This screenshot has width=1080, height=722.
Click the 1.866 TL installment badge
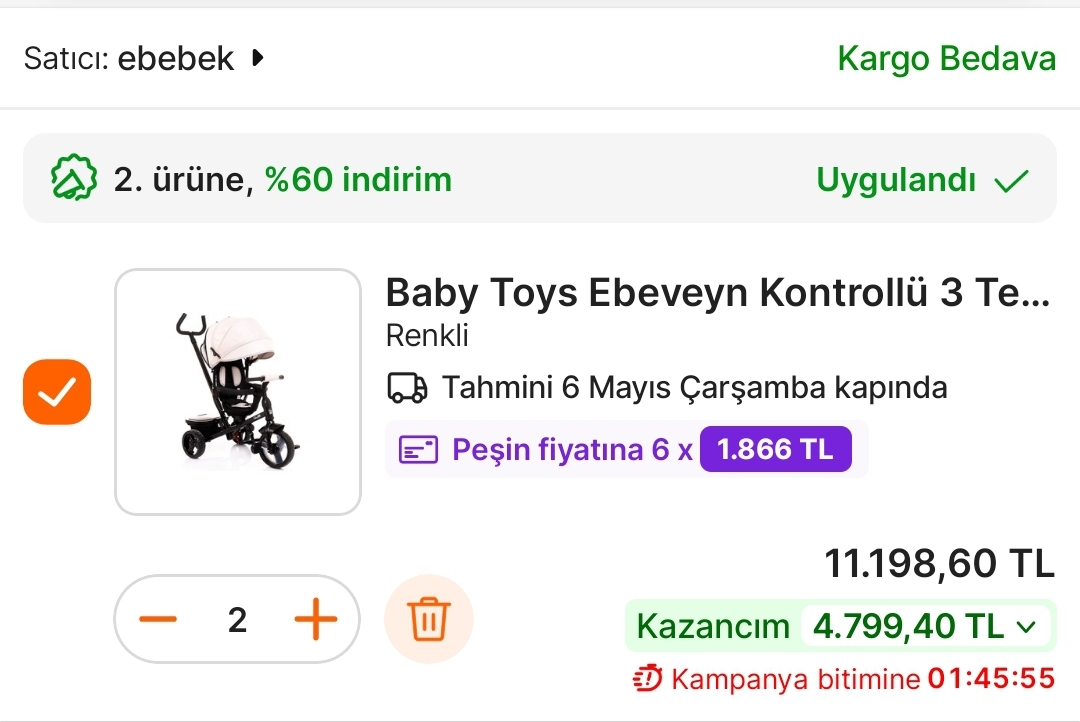[775, 450]
